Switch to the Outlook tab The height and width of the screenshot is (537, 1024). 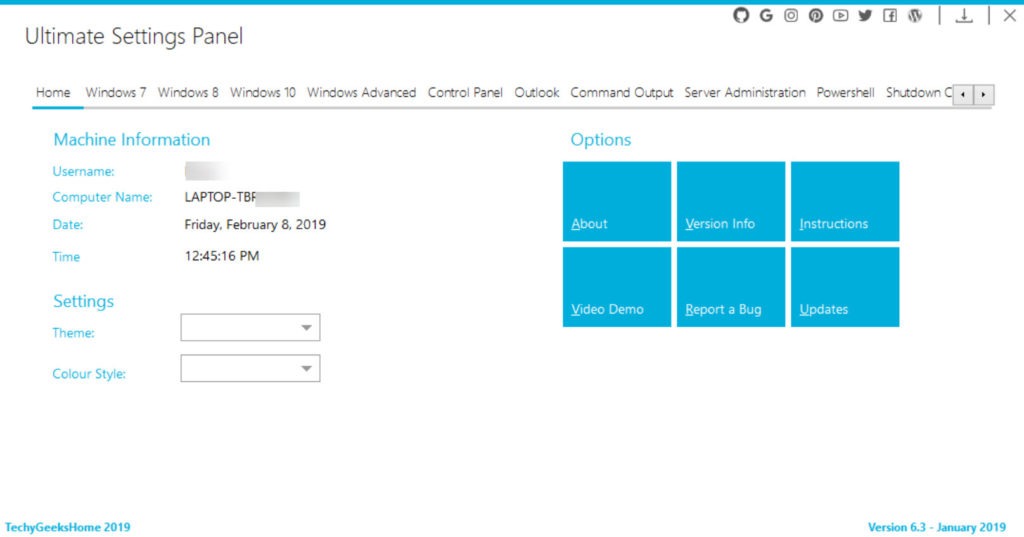click(536, 93)
